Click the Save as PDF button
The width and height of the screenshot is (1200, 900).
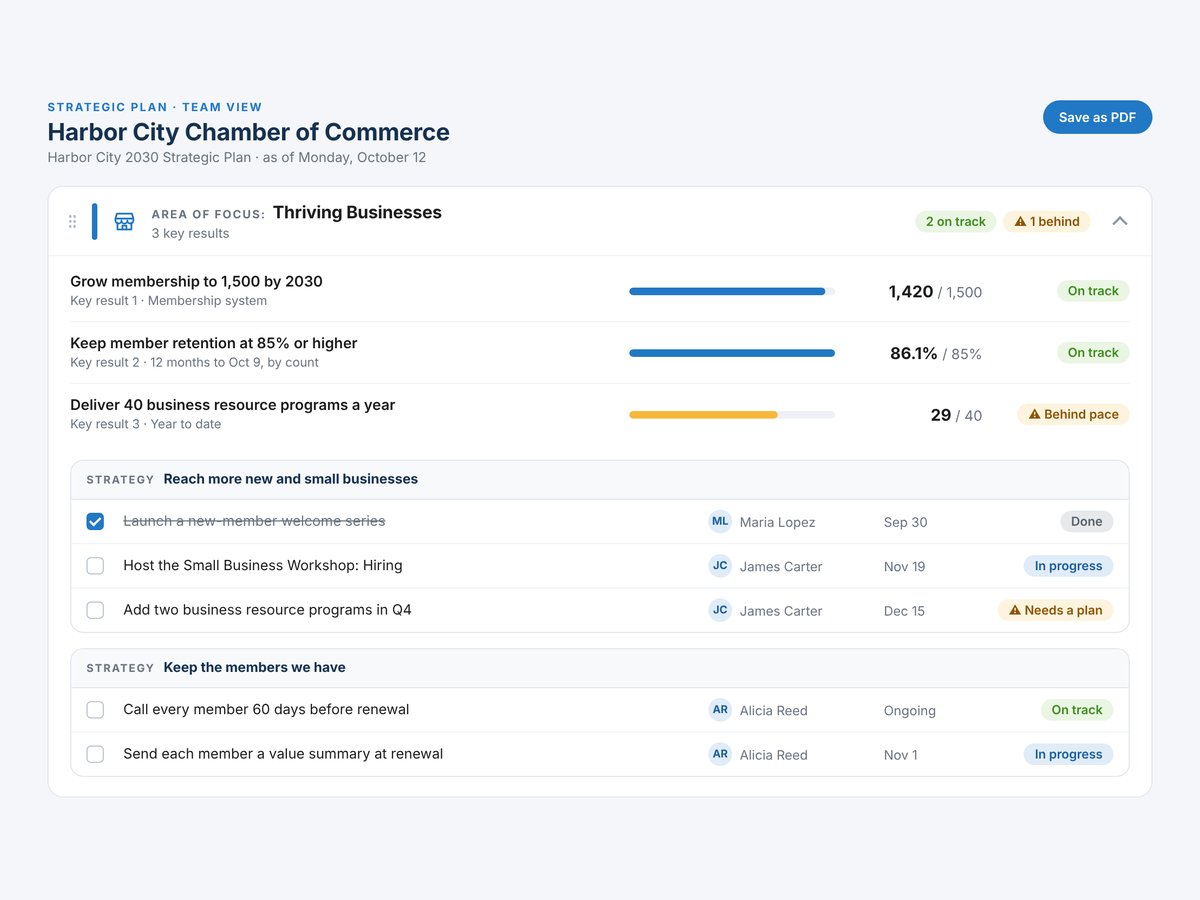1097,117
